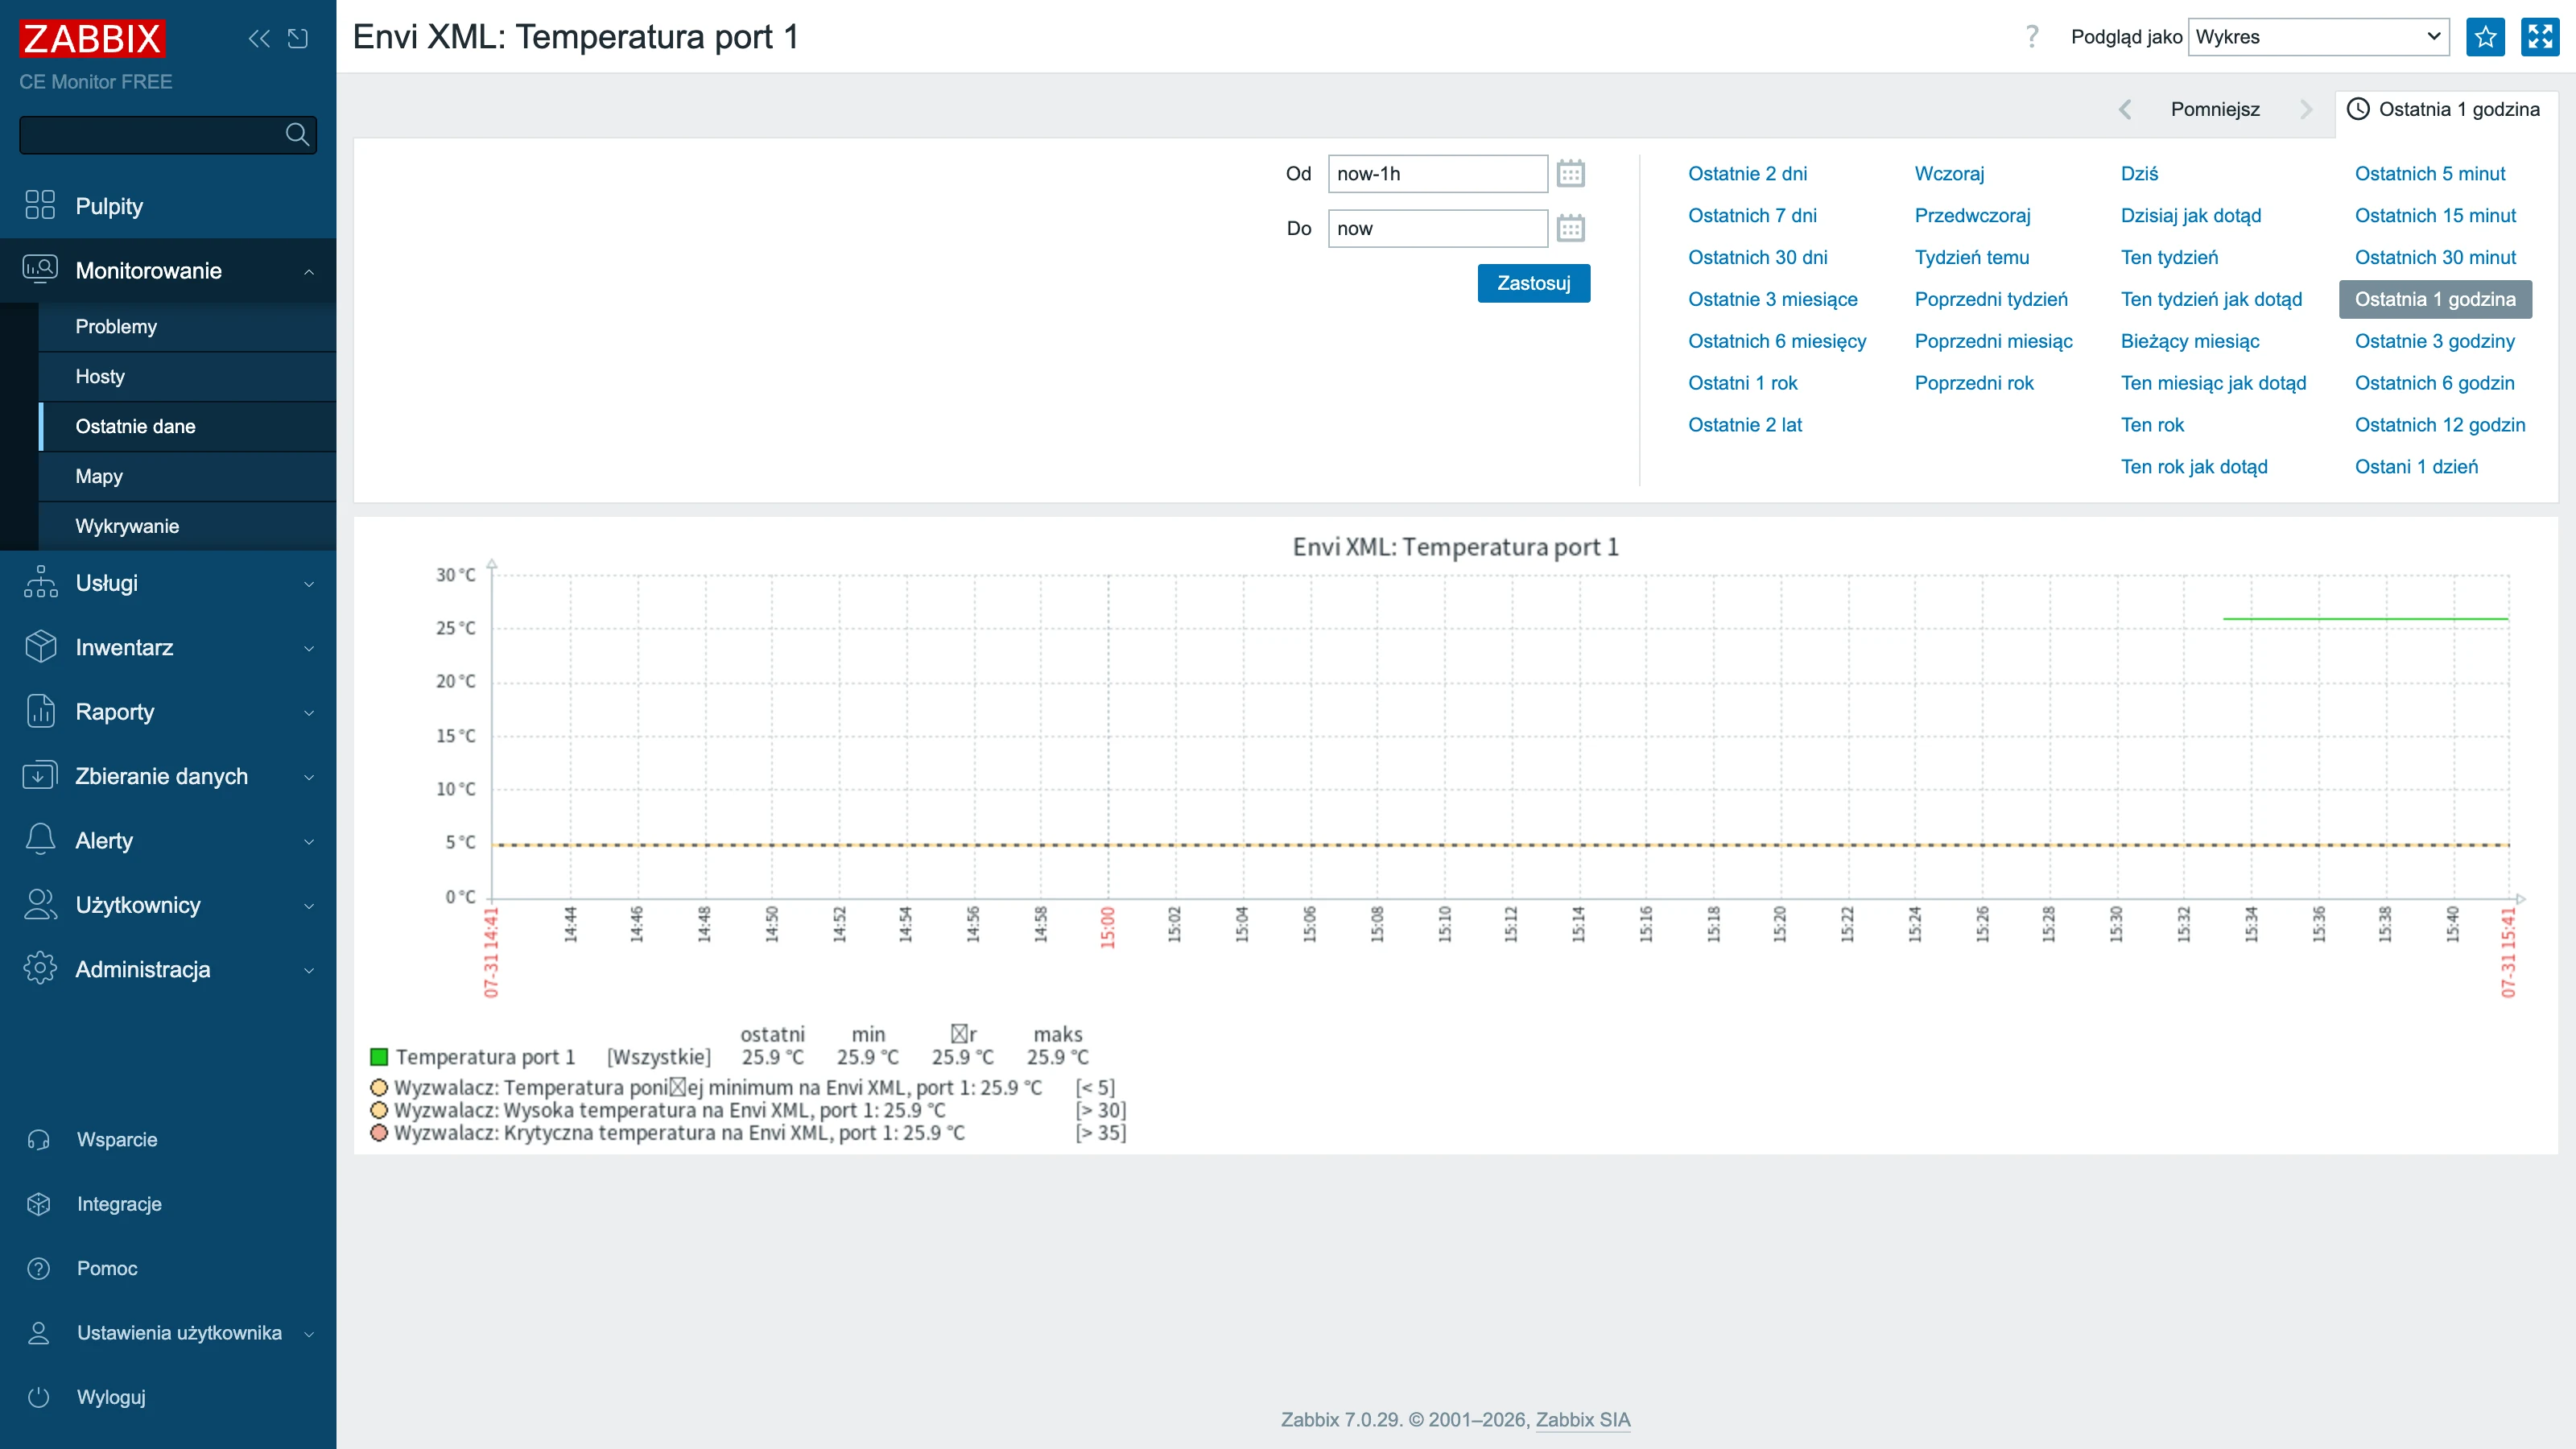This screenshot has width=2576, height=1449.
Task: Hide the sidebar with the hide icon
Action: 298,39
